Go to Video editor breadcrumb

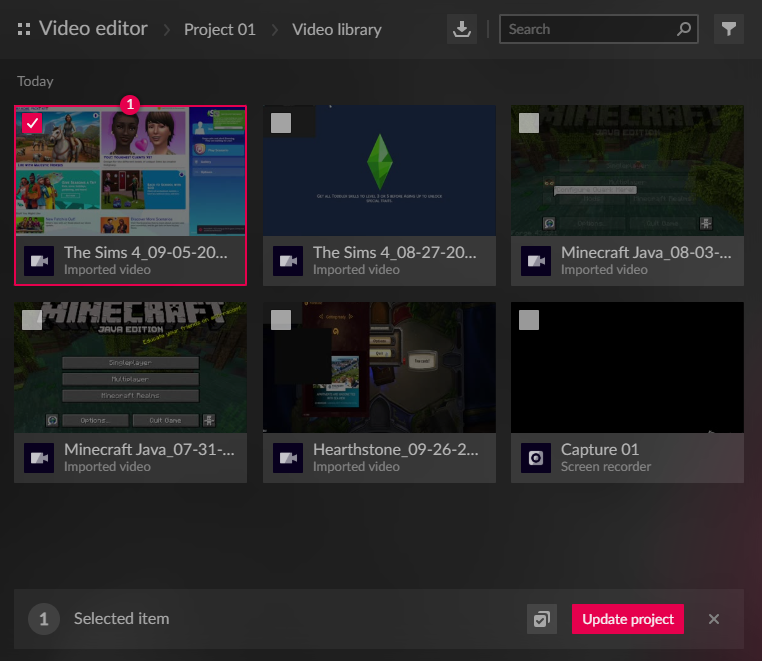pos(93,29)
